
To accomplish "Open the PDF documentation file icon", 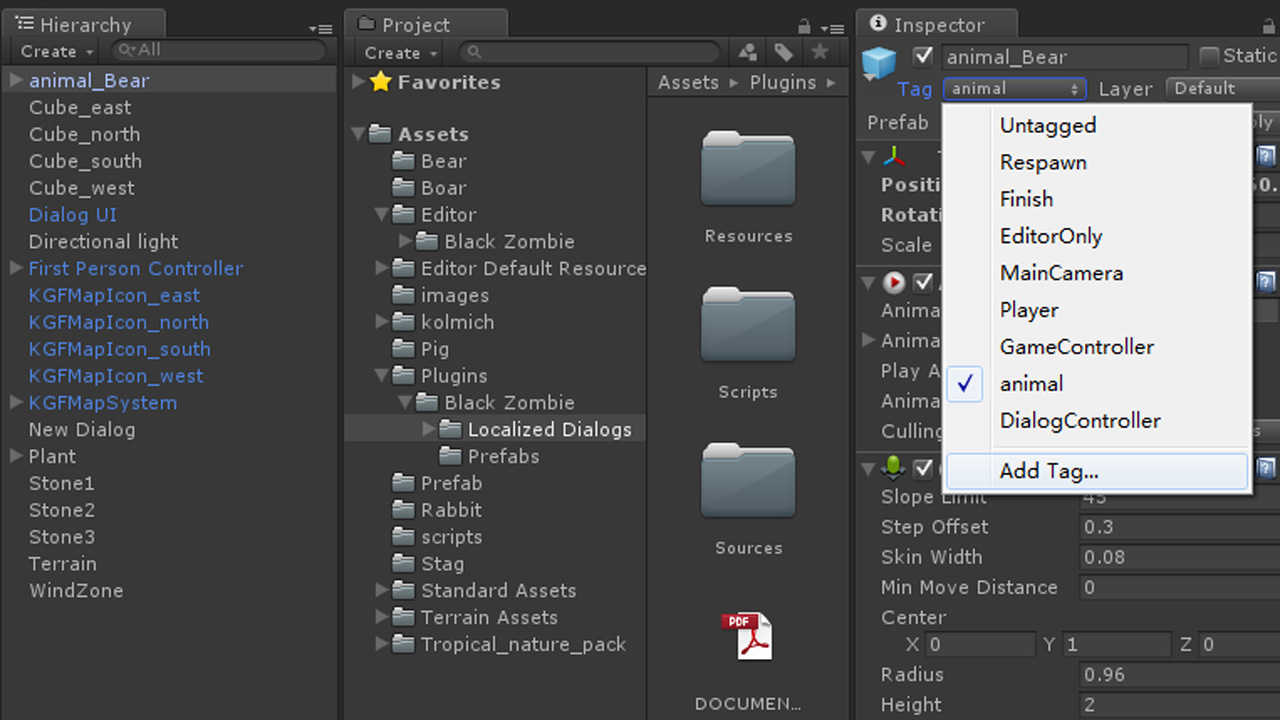I will point(748,636).
